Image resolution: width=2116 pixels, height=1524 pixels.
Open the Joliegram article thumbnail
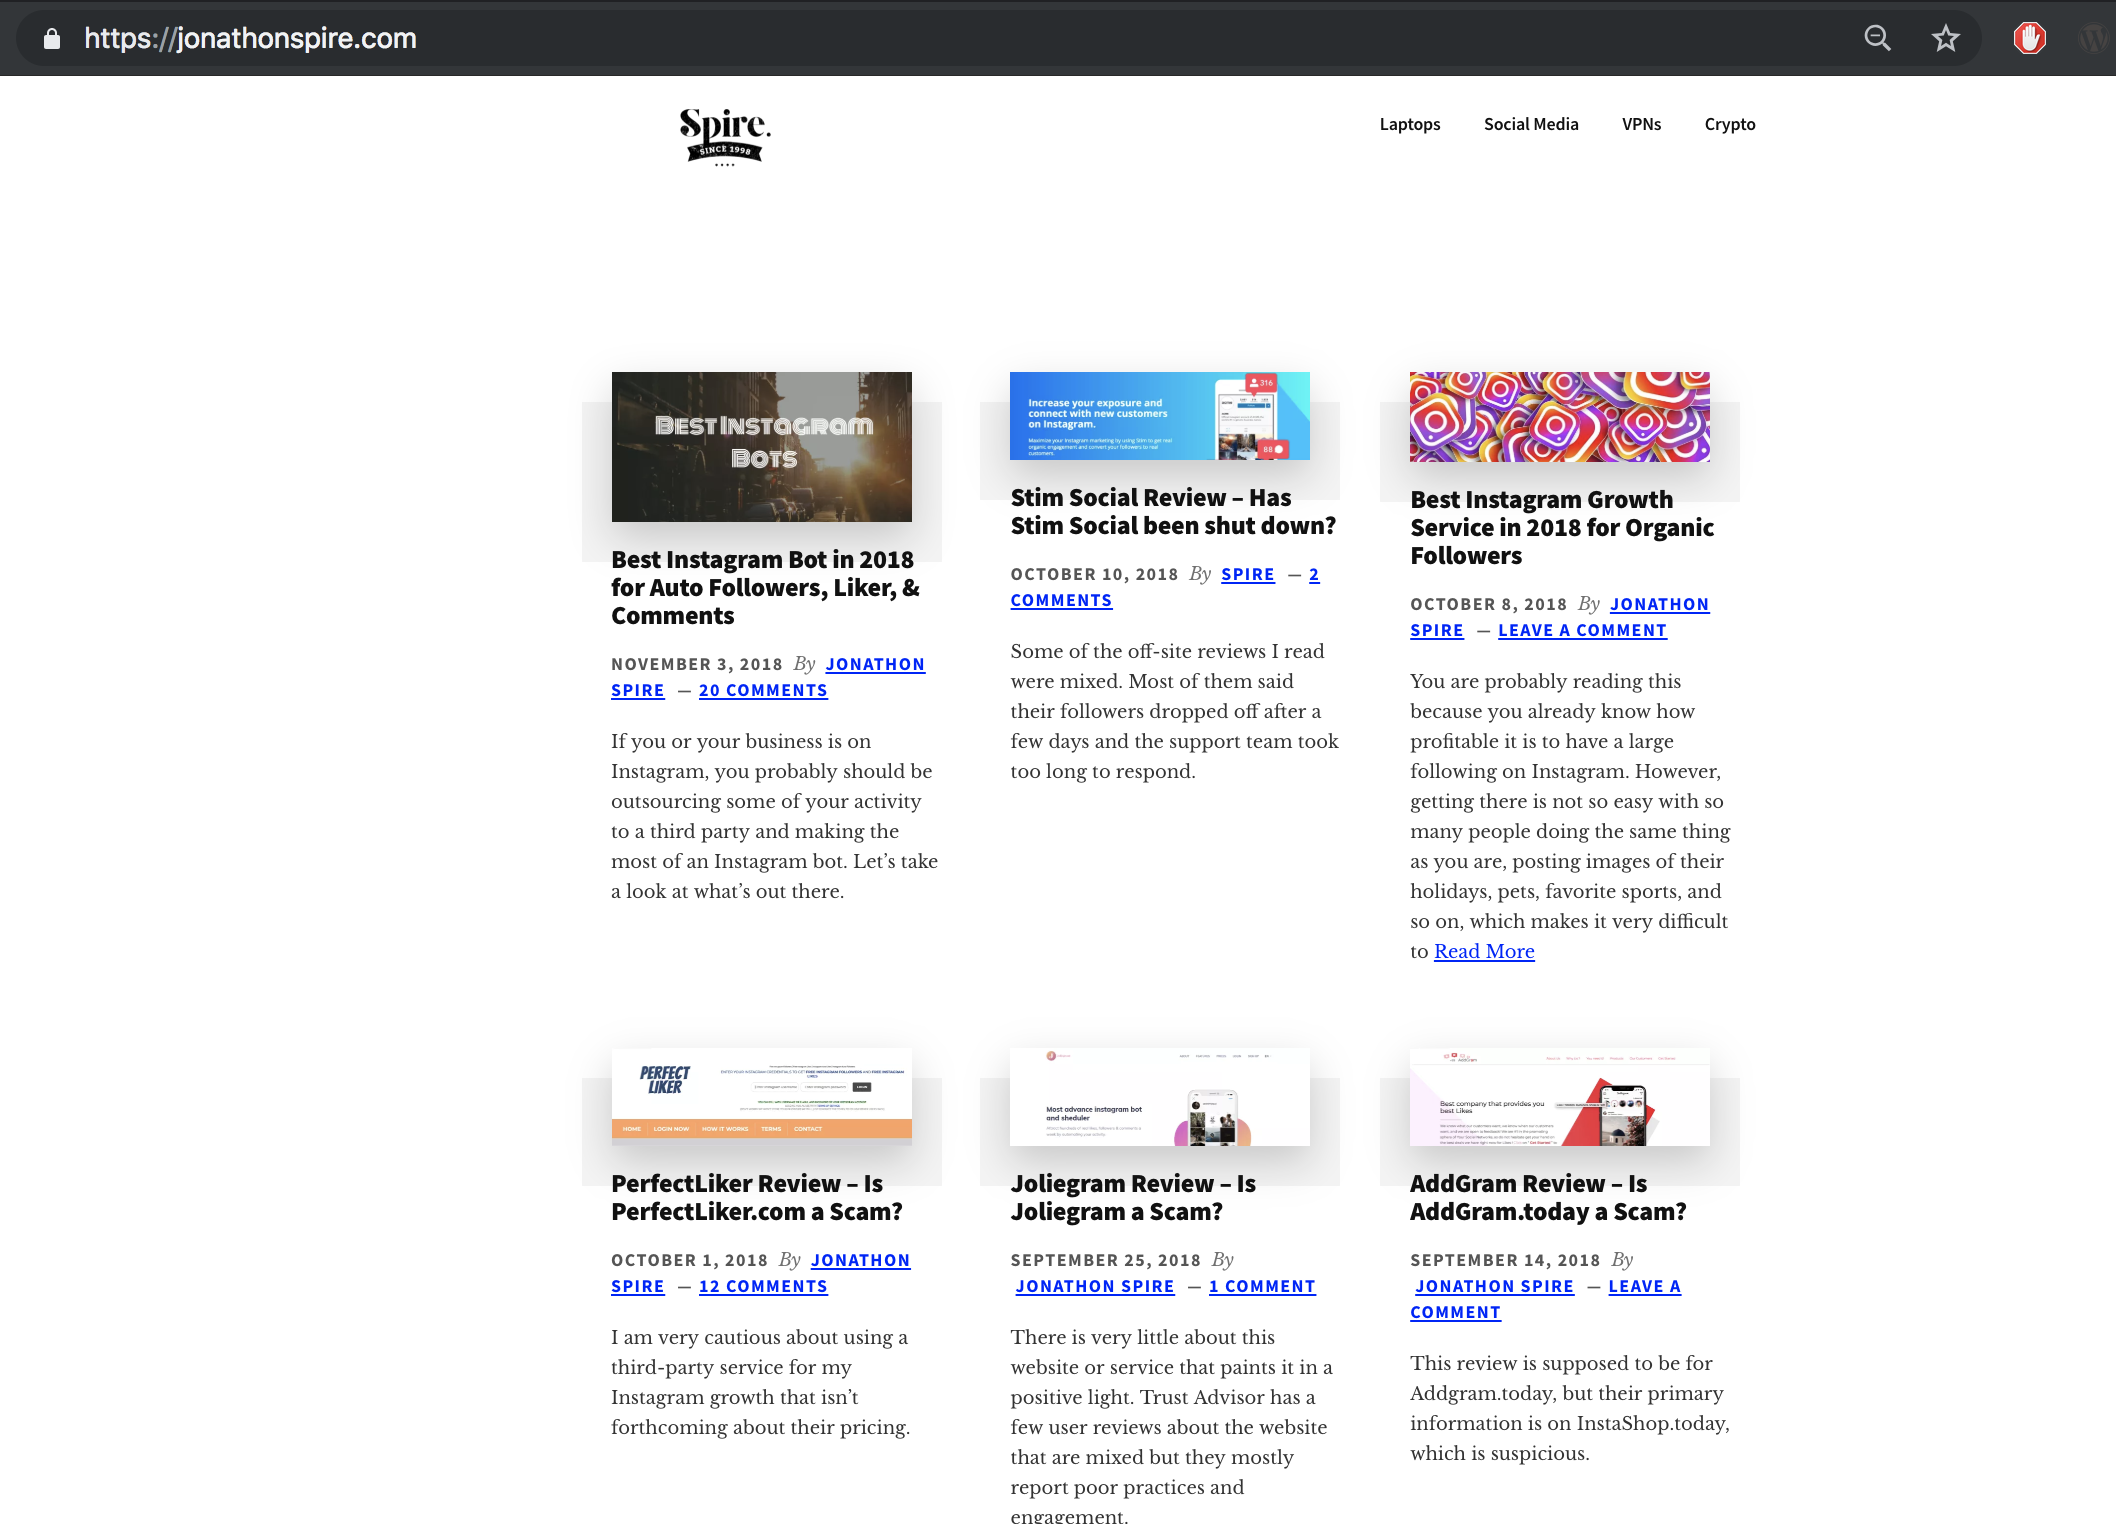(x=1160, y=1097)
